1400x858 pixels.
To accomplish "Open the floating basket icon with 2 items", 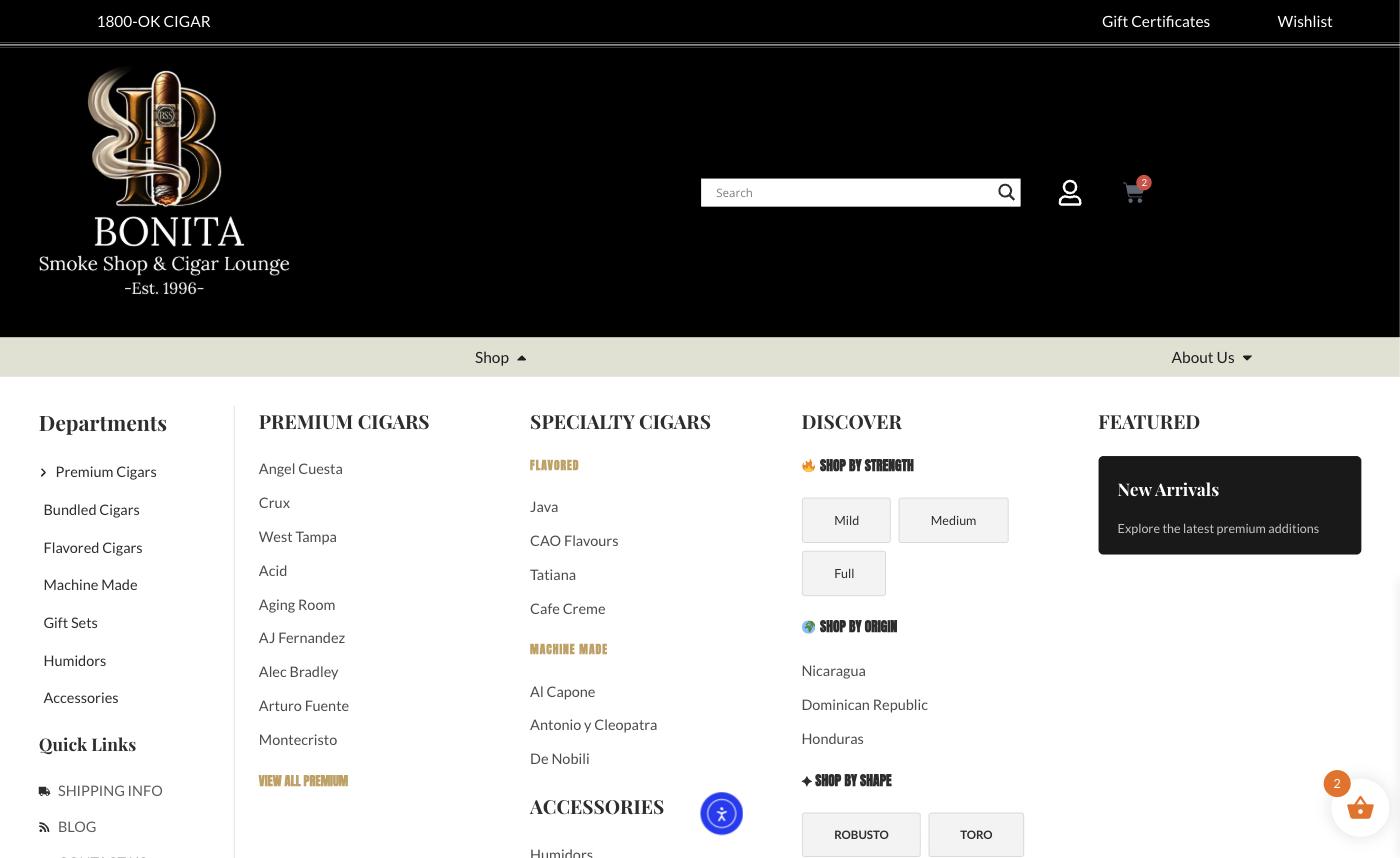I will (x=1360, y=807).
